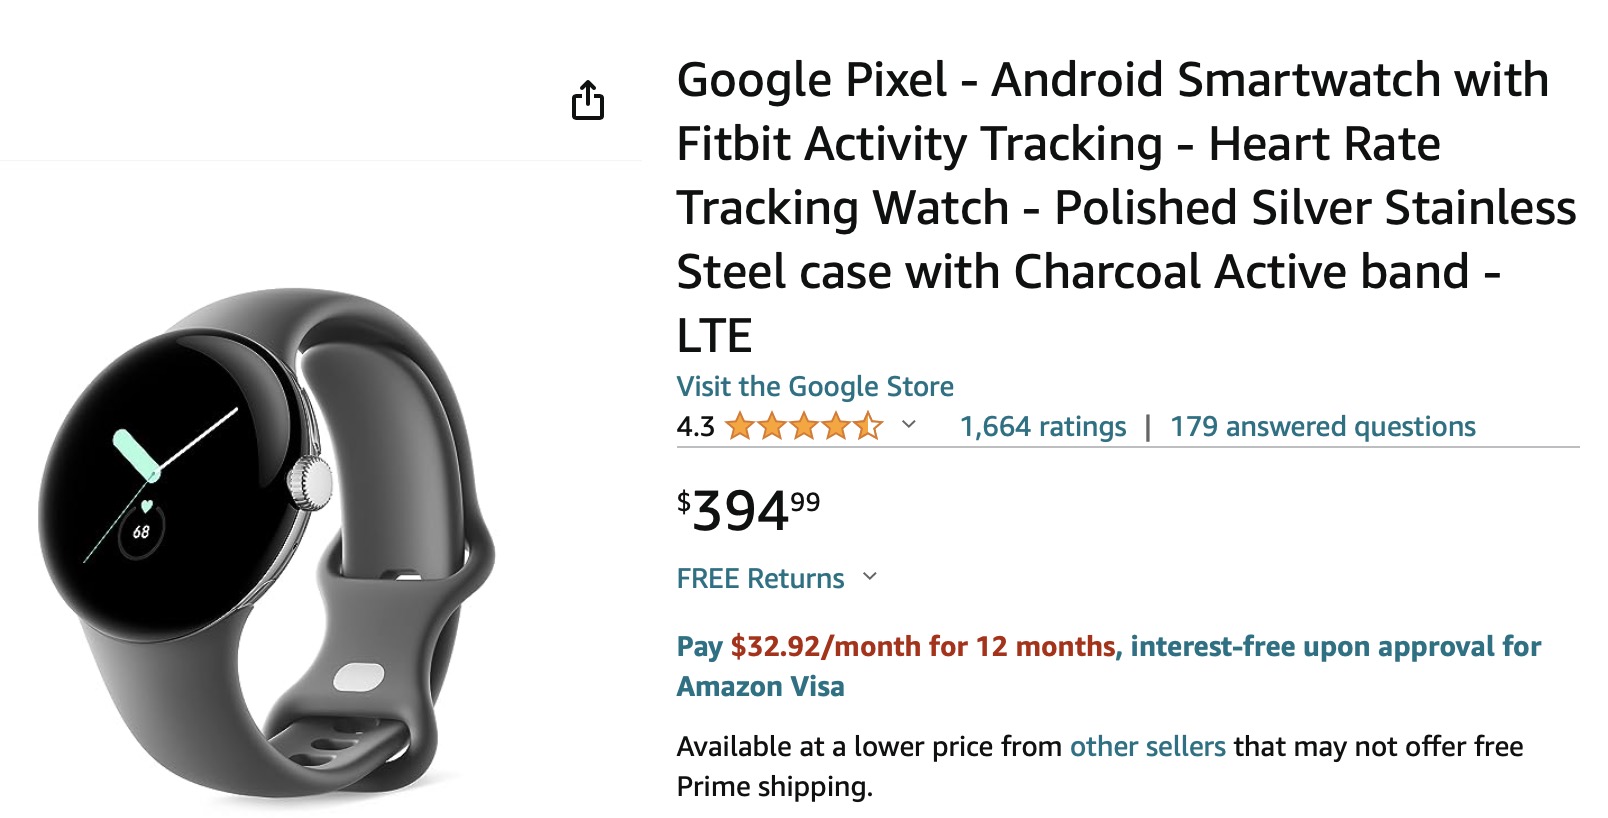Screen dimensions: 1608x818
Task: Open the Pixel Watch product image
Action: click(266, 546)
